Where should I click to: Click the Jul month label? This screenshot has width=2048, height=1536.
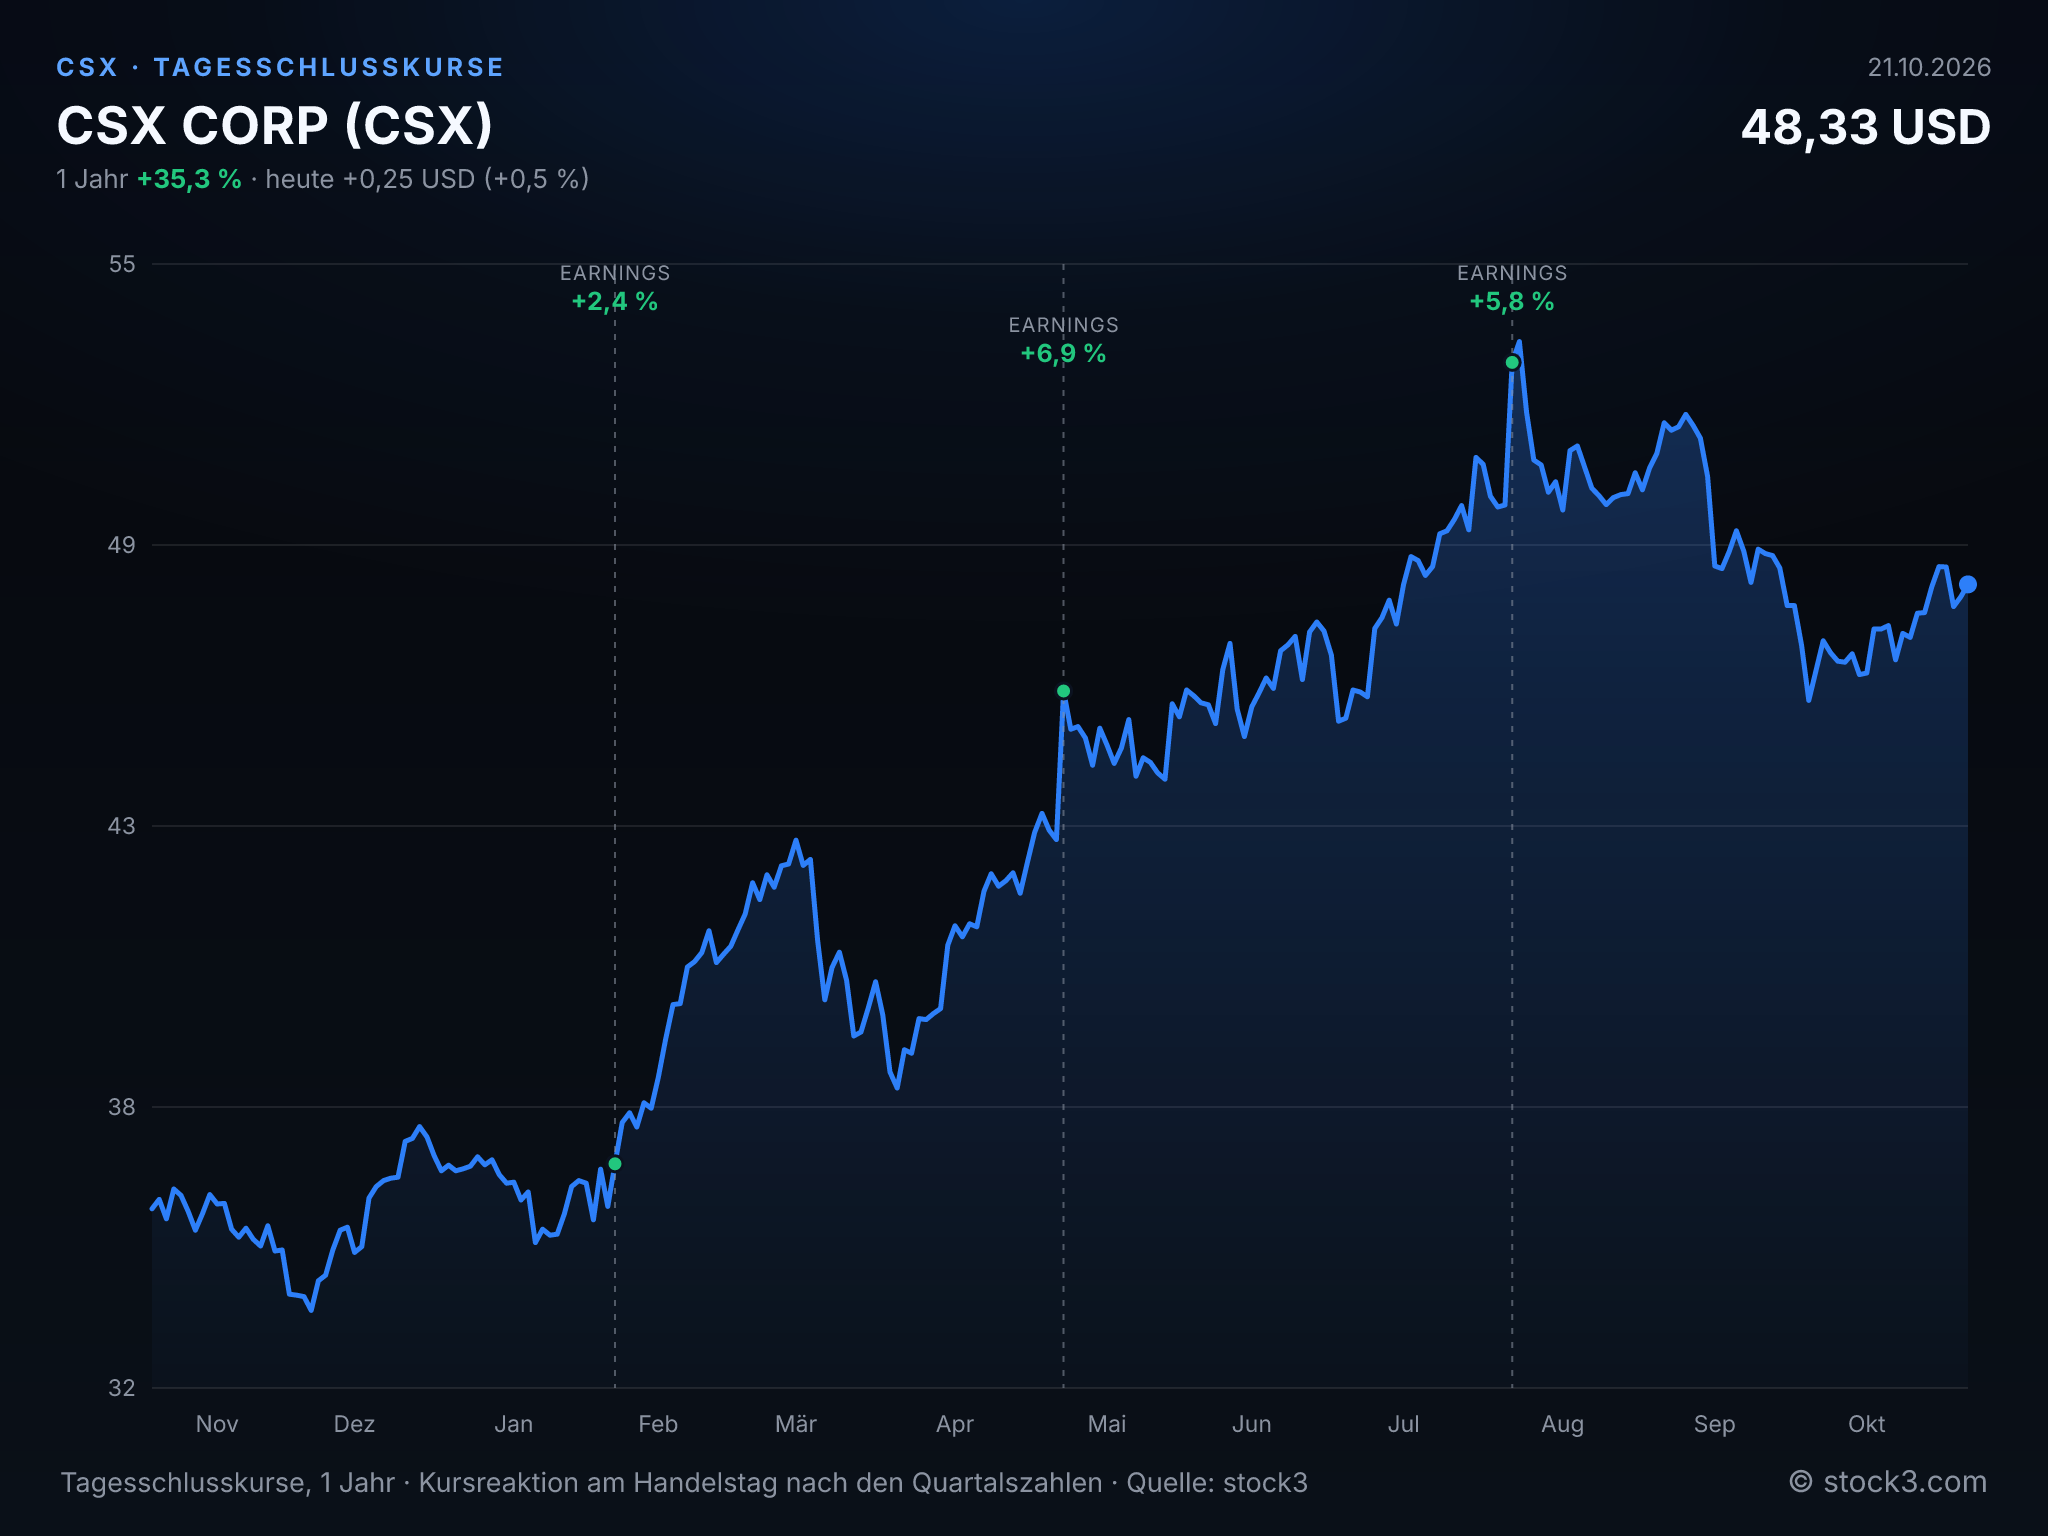tap(1403, 1424)
